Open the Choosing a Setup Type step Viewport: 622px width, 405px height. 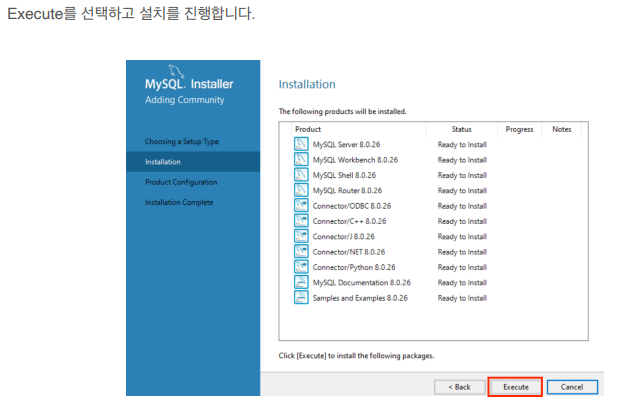point(182,142)
